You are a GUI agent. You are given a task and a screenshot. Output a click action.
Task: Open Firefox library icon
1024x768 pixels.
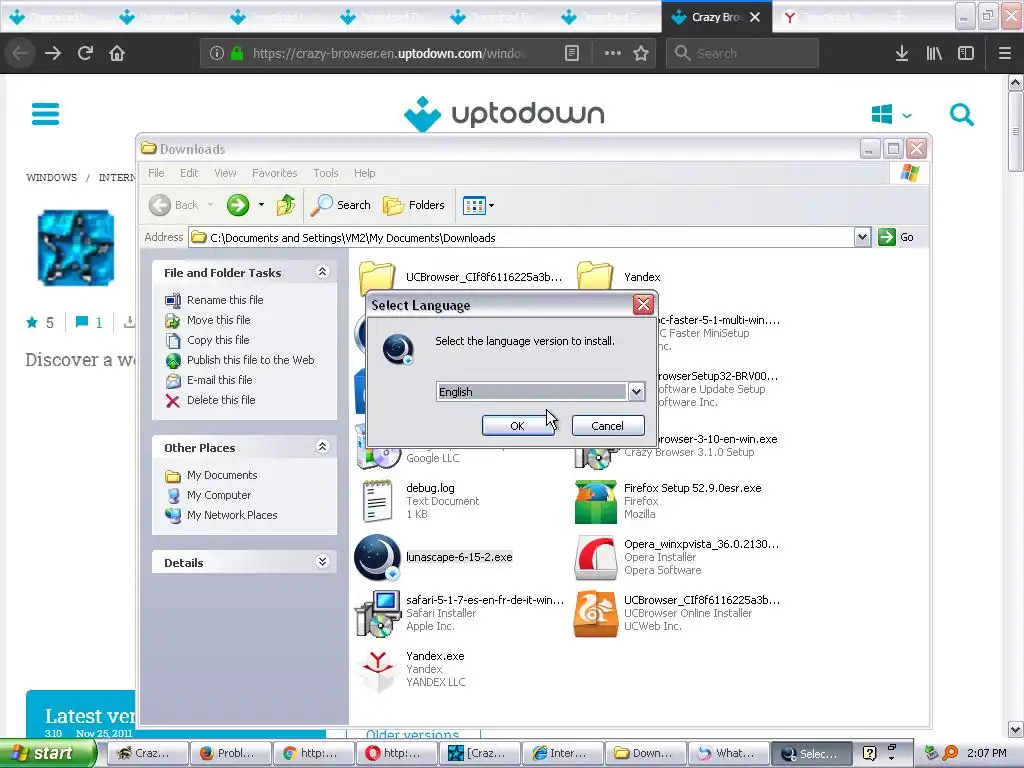(x=934, y=53)
